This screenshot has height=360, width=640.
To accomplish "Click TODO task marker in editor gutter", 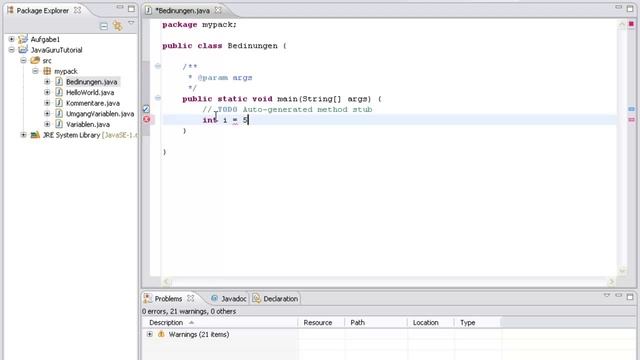I will pos(146,109).
